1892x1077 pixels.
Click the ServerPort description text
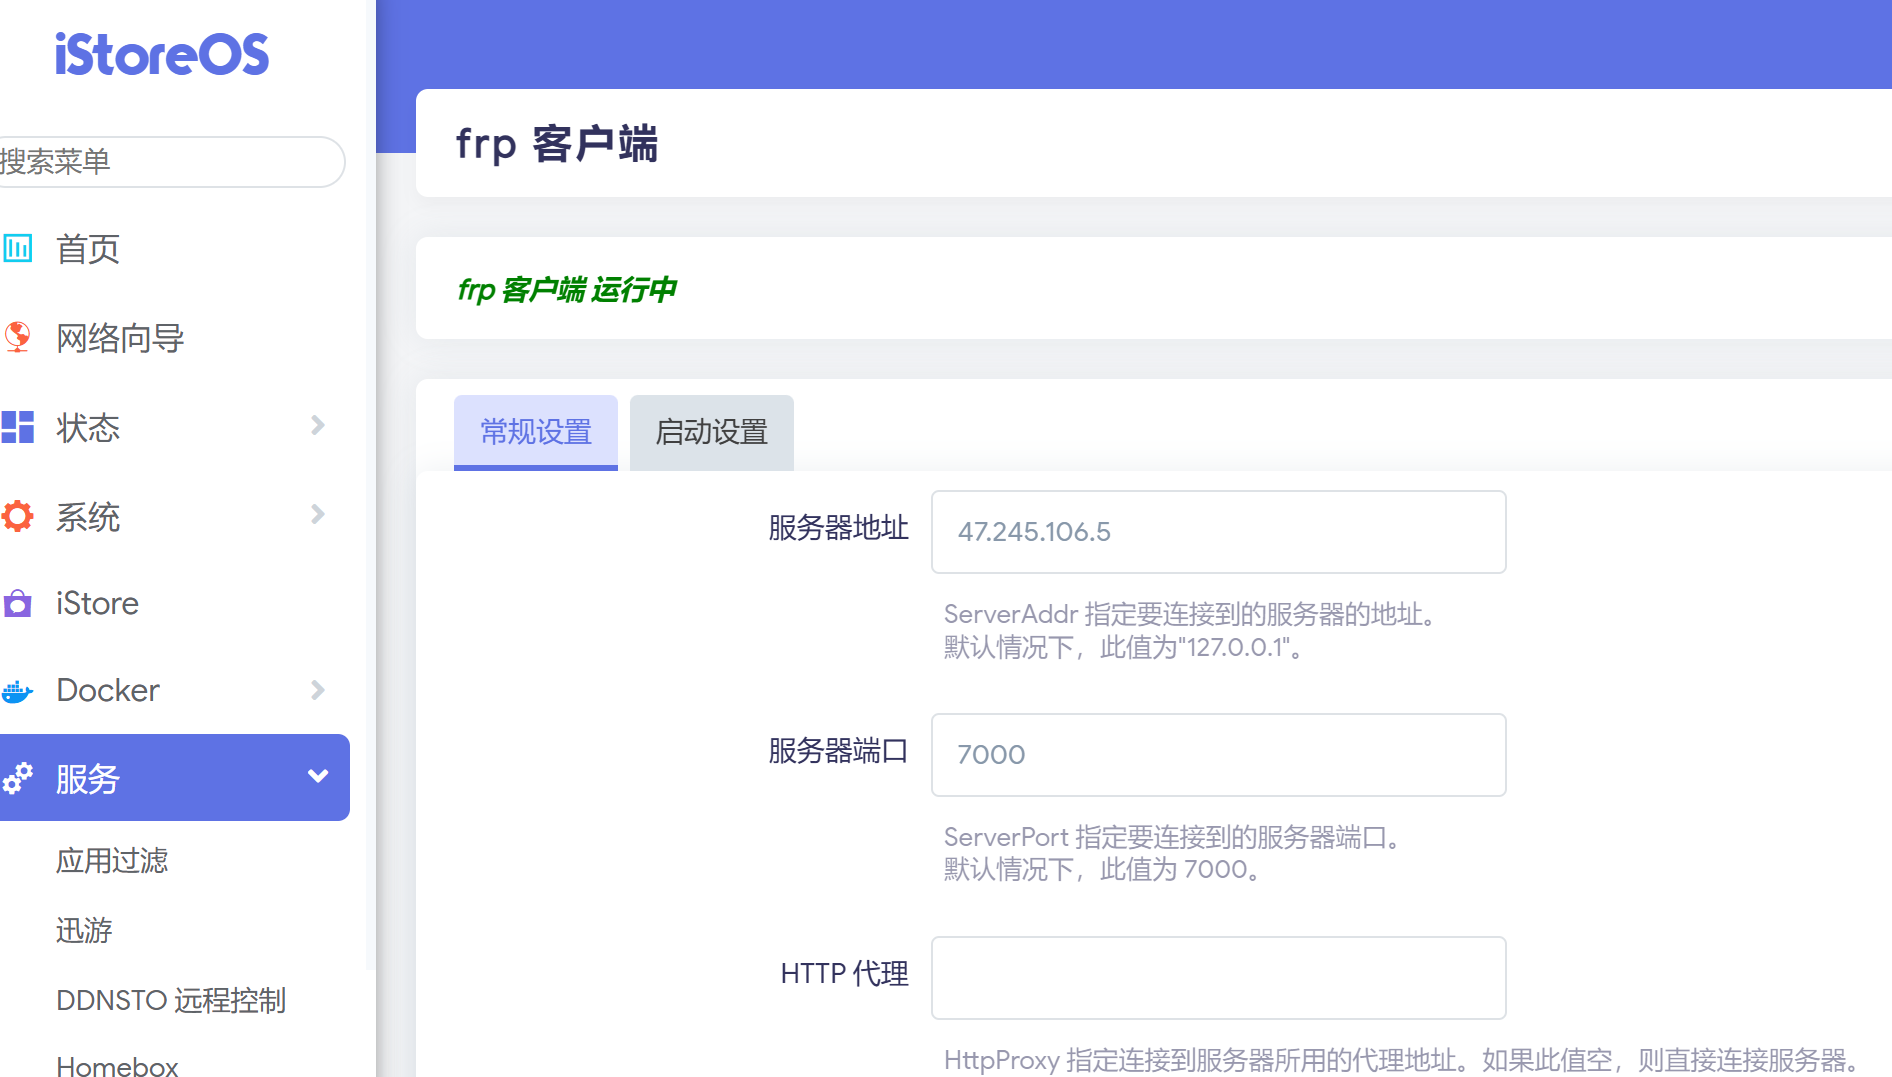[x=1173, y=853]
